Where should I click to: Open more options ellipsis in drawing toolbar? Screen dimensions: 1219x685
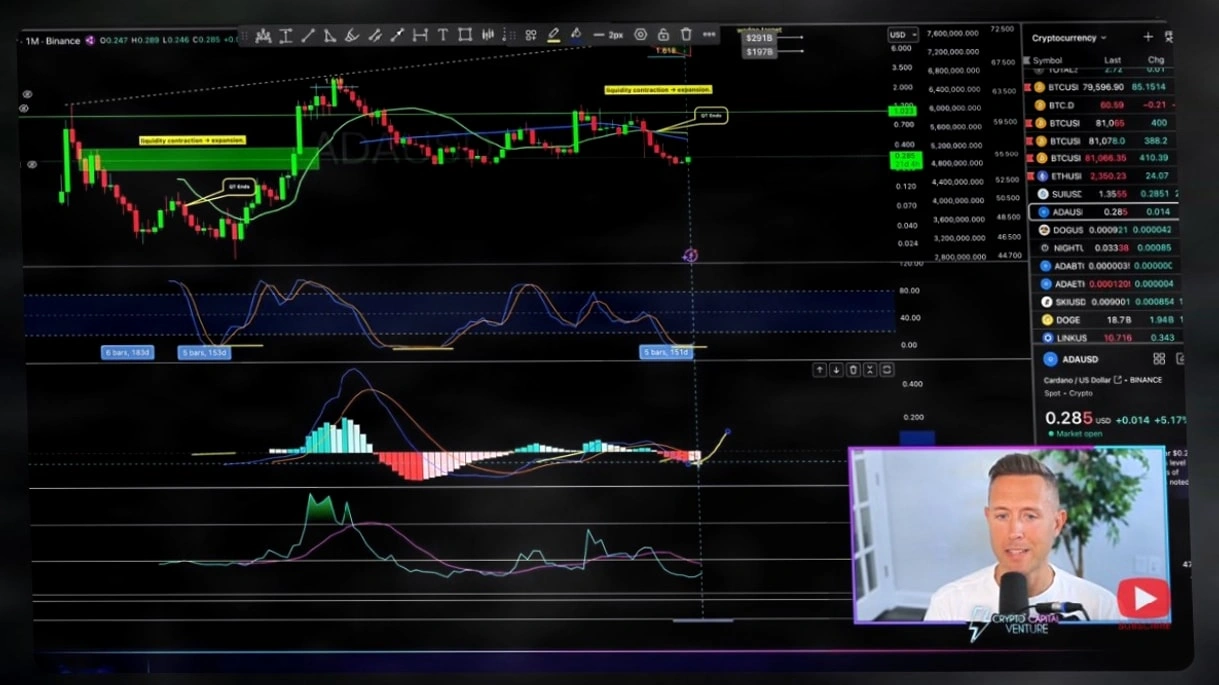pos(709,35)
